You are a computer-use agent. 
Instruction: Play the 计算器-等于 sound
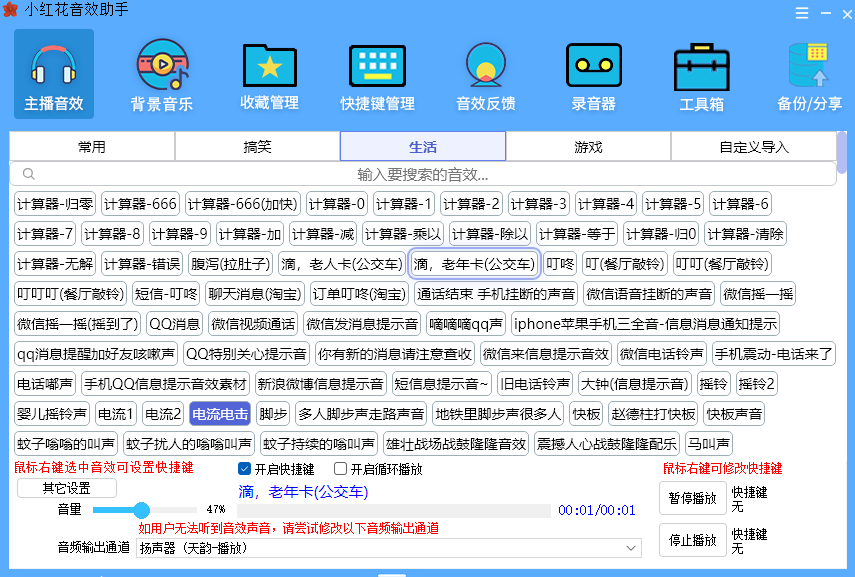[x=577, y=234]
